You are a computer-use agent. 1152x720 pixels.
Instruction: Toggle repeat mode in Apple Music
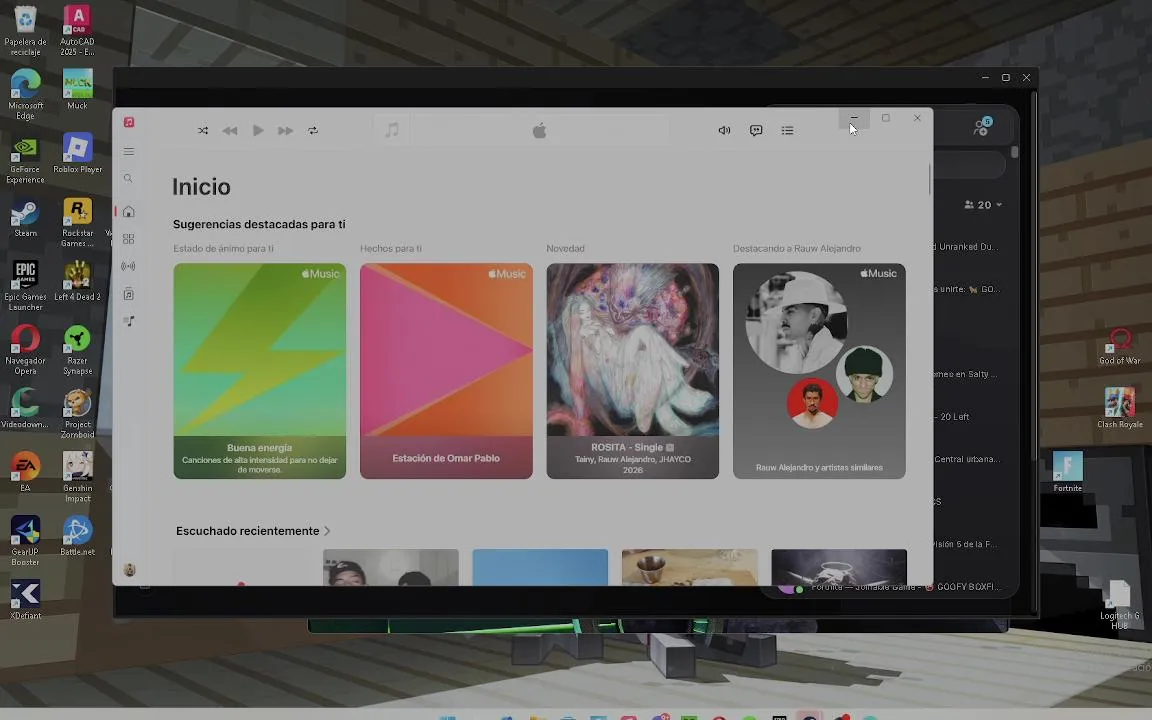313,131
